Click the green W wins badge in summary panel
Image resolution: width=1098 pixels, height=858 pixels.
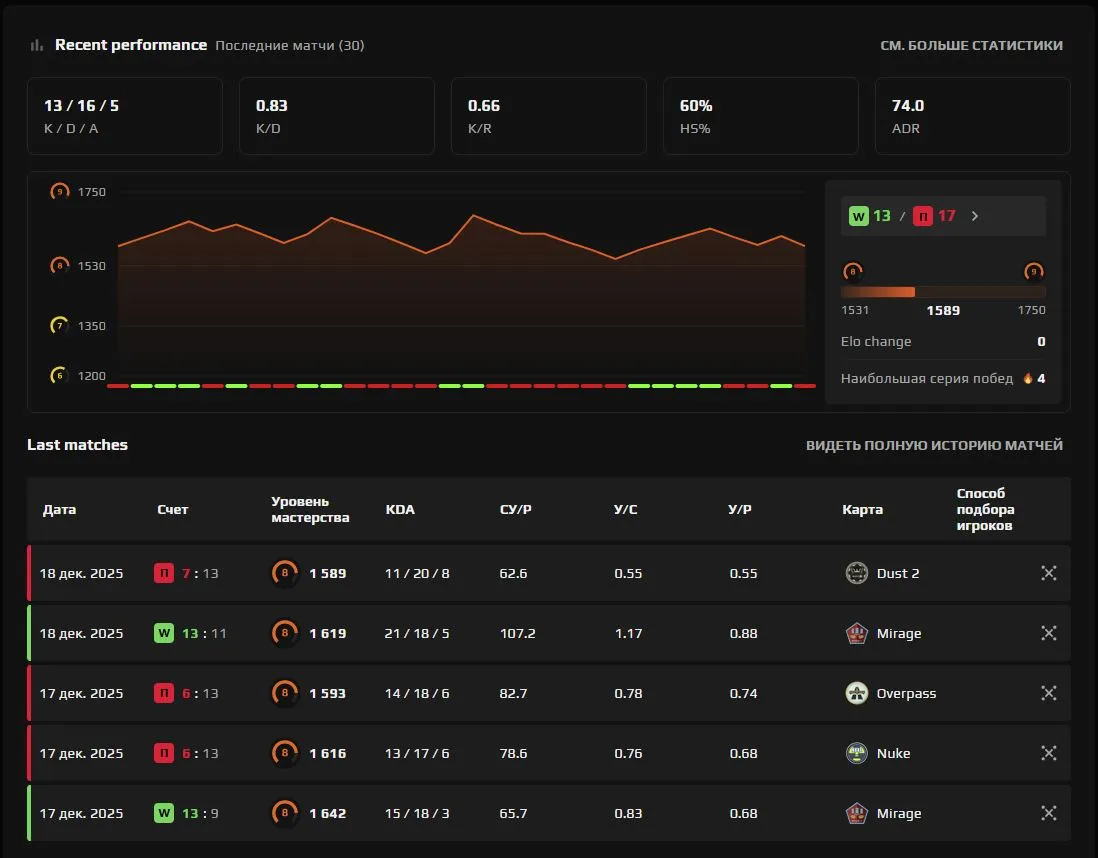point(859,216)
